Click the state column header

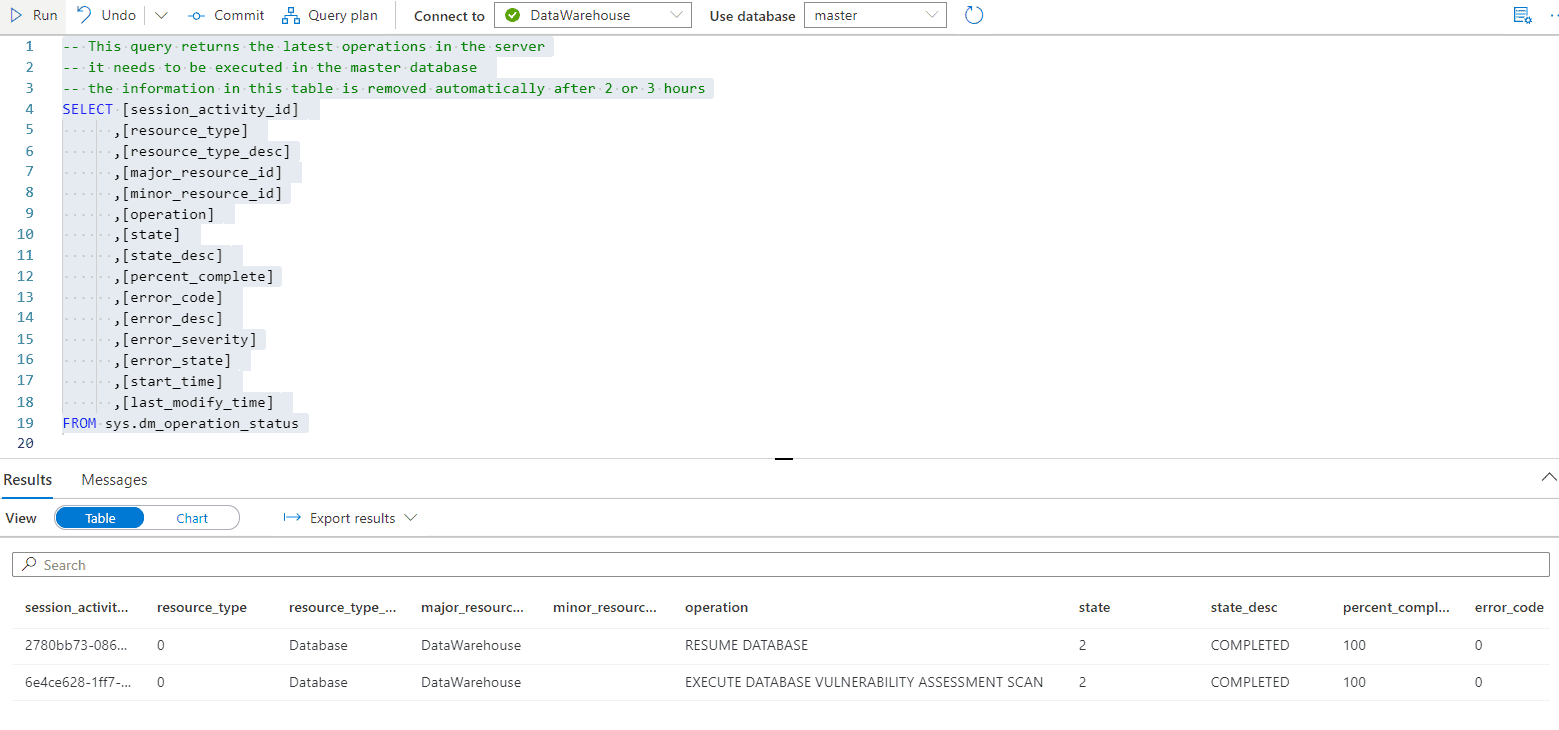coord(1094,607)
